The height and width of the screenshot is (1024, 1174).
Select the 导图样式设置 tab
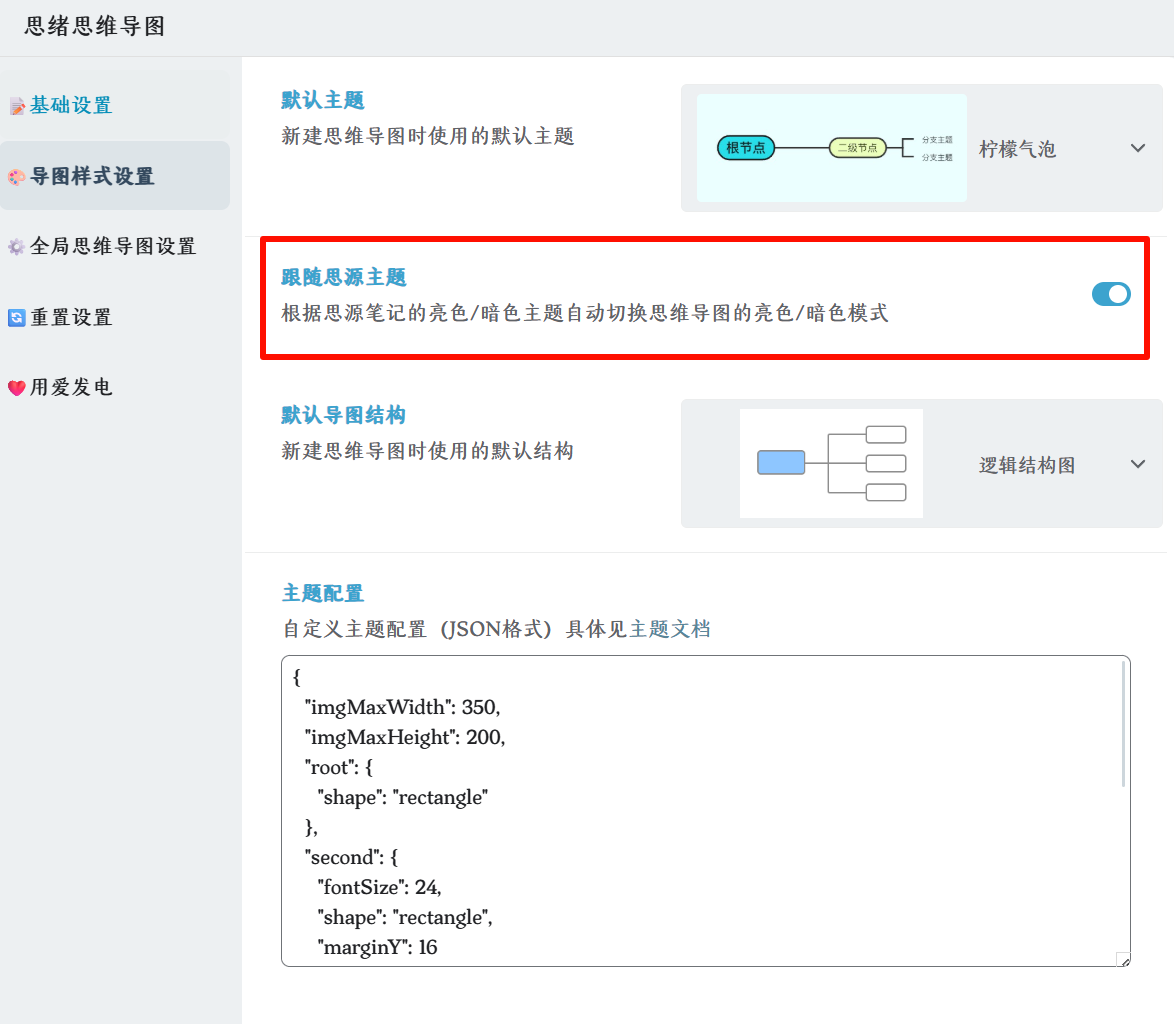[115, 176]
